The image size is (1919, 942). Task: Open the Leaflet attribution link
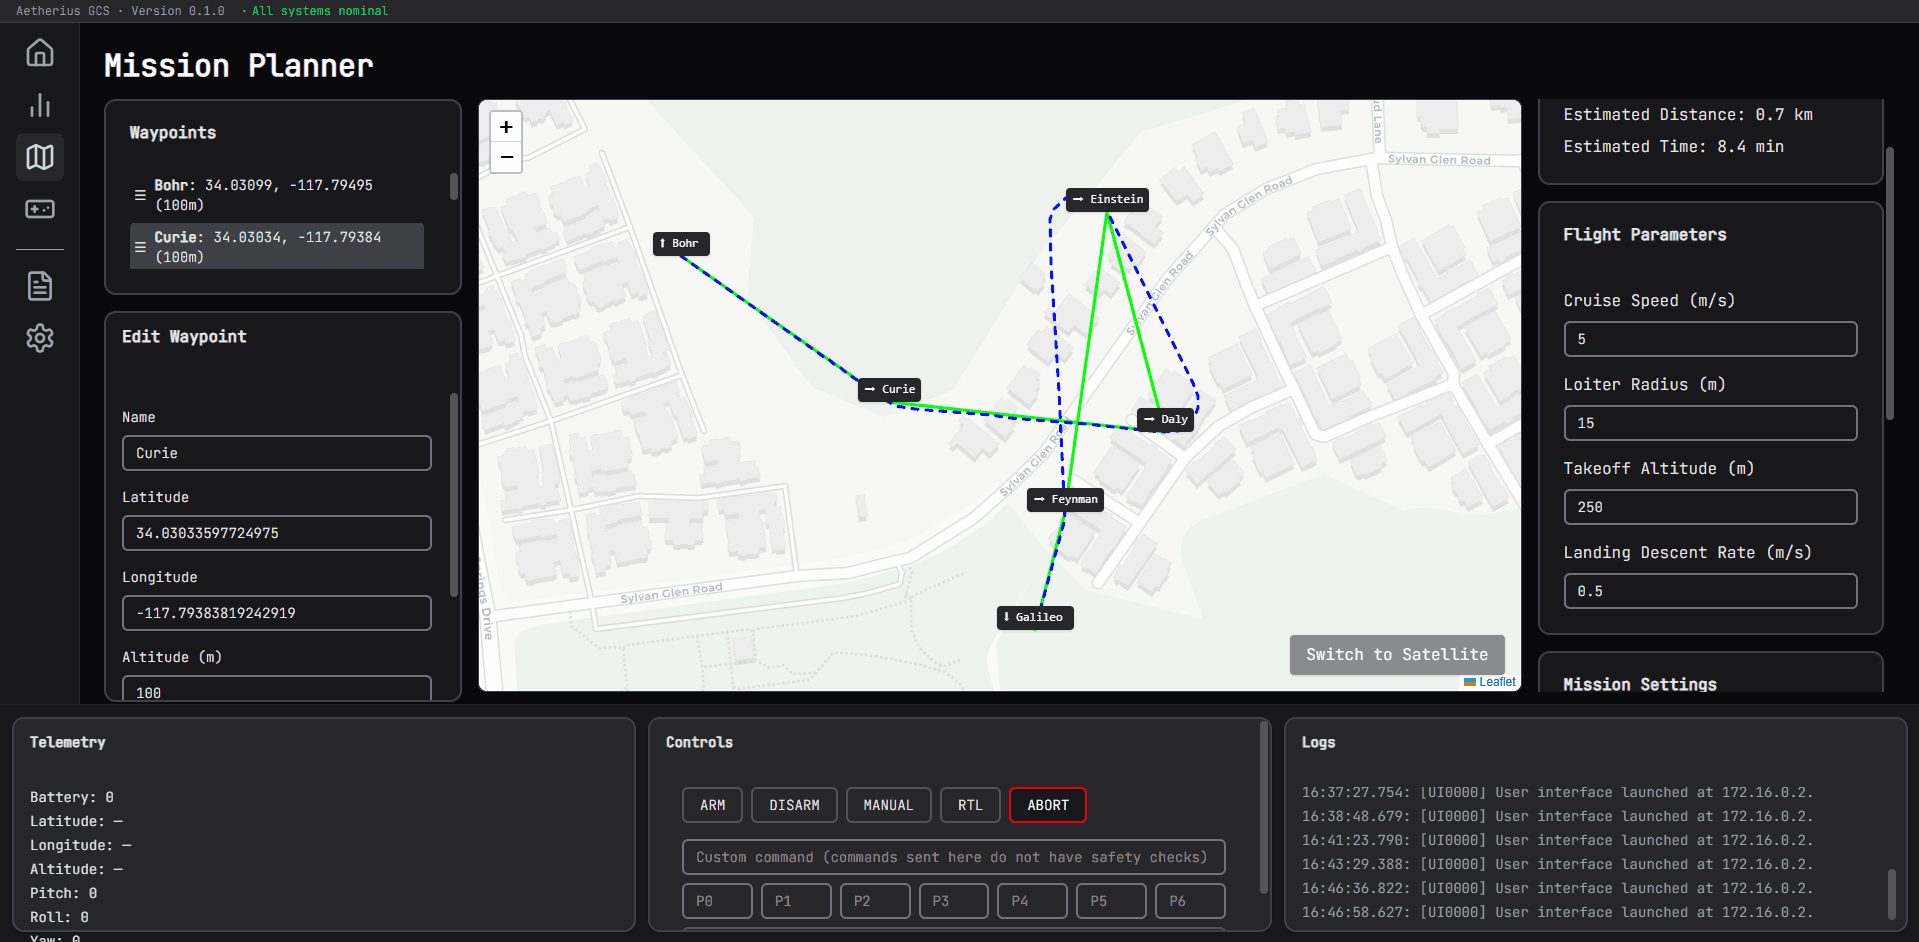pyautogui.click(x=1496, y=681)
